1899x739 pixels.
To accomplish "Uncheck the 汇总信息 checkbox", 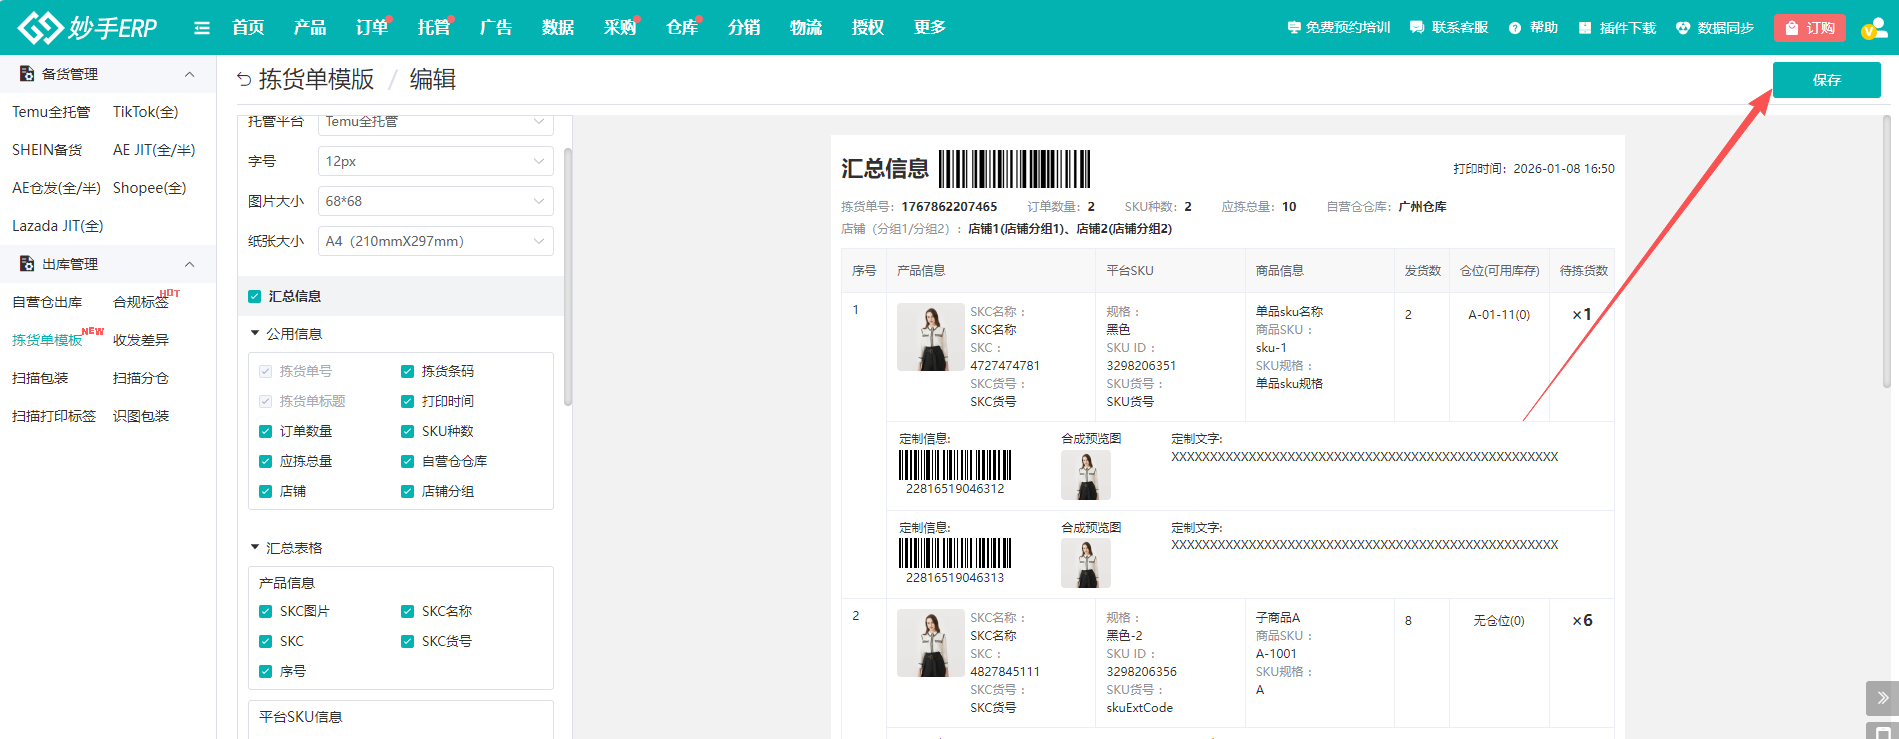I will click(x=255, y=296).
